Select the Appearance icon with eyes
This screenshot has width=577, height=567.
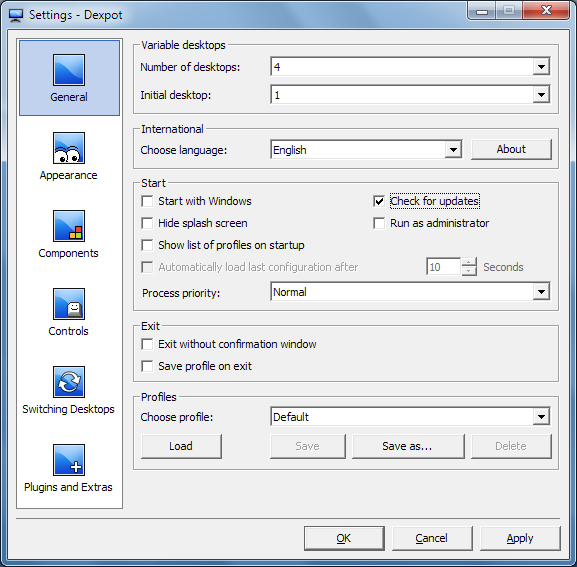(x=69, y=148)
